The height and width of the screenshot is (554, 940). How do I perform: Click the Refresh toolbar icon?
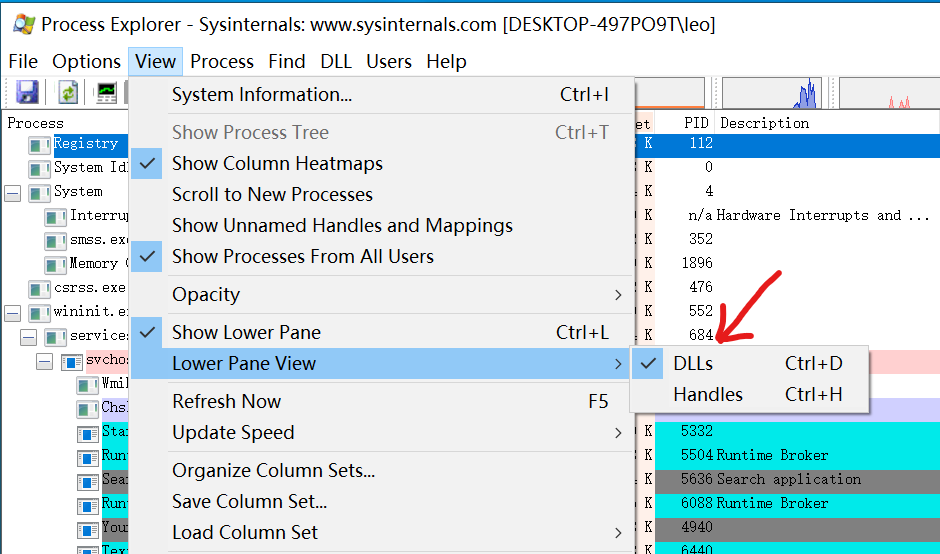coord(68,92)
